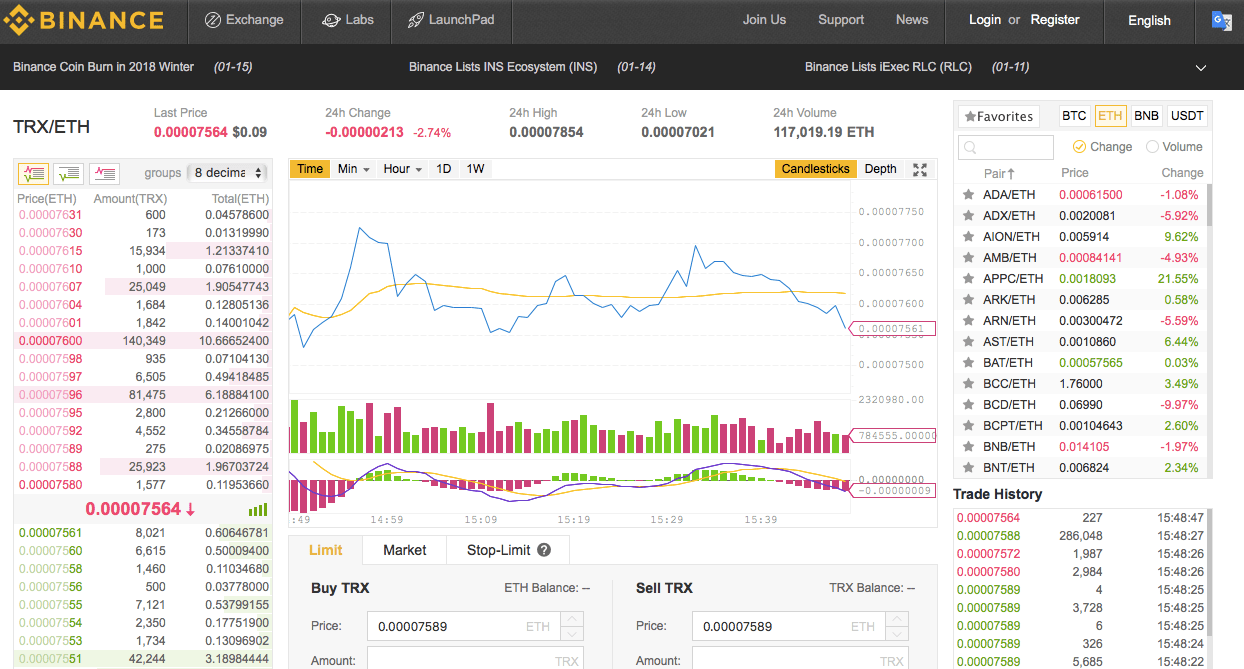Viewport: 1244px width, 669px height.
Task: Show Favorites pairs filter
Action: point(999,116)
